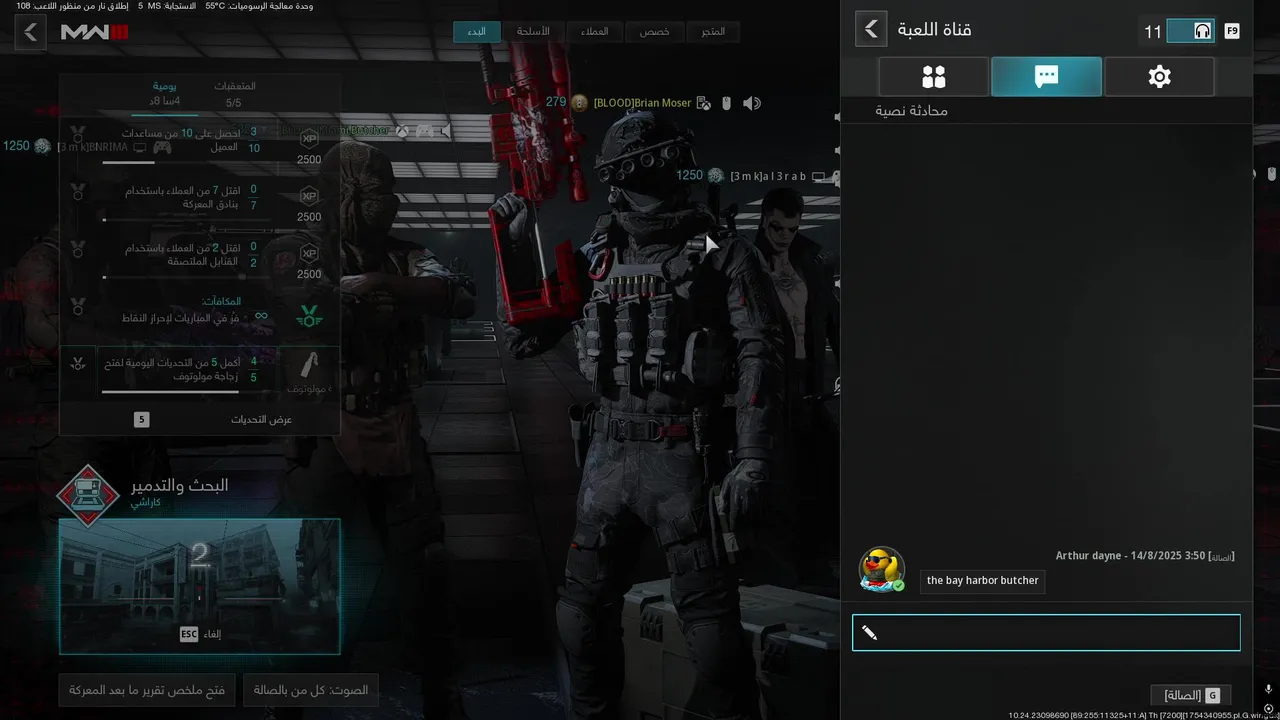Select 'complete 5 daily challenges' Molotov row

click(200, 371)
